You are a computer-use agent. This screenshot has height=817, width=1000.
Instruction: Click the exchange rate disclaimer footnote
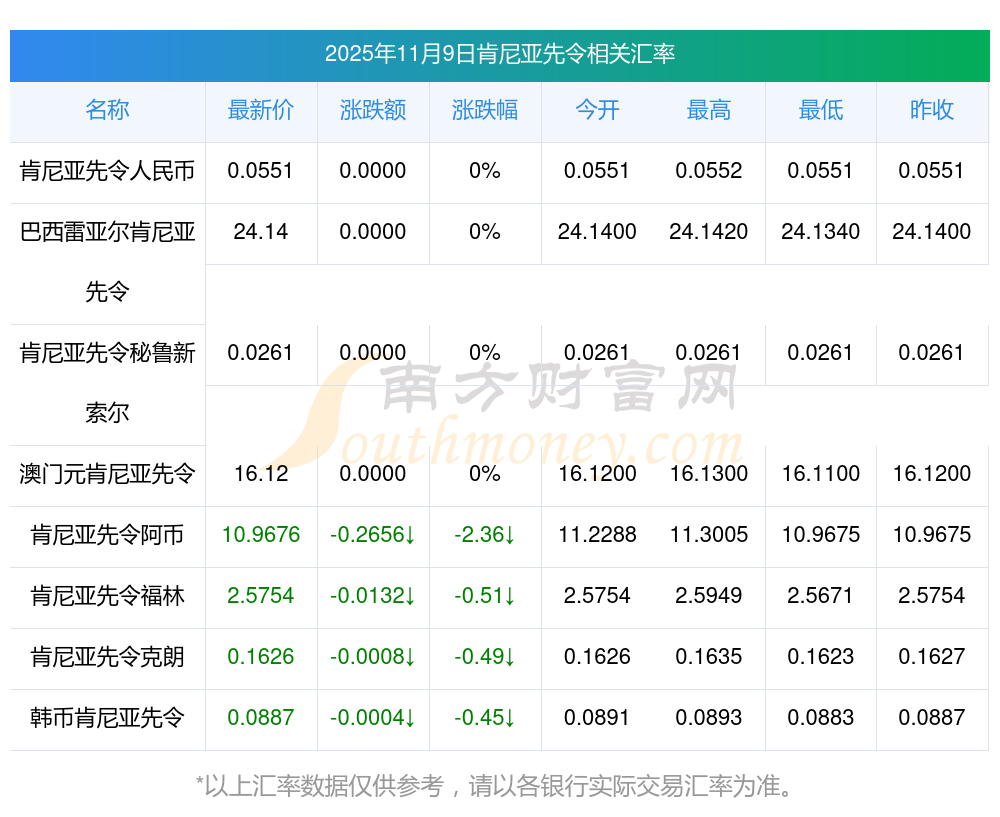pyautogui.click(x=499, y=786)
